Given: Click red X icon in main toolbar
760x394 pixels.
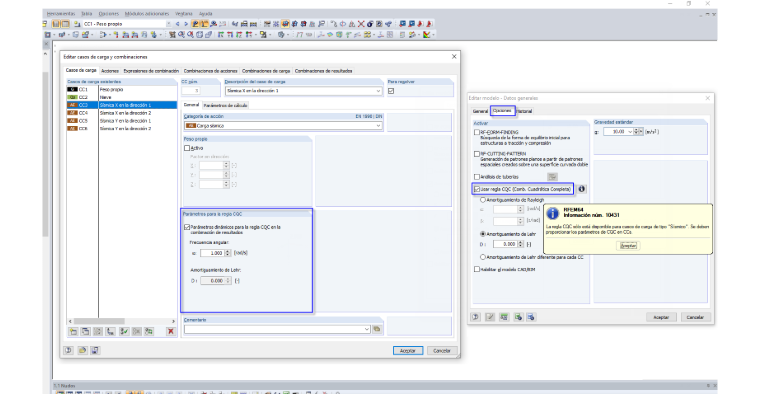Looking at the screenshot, I should (361, 24).
